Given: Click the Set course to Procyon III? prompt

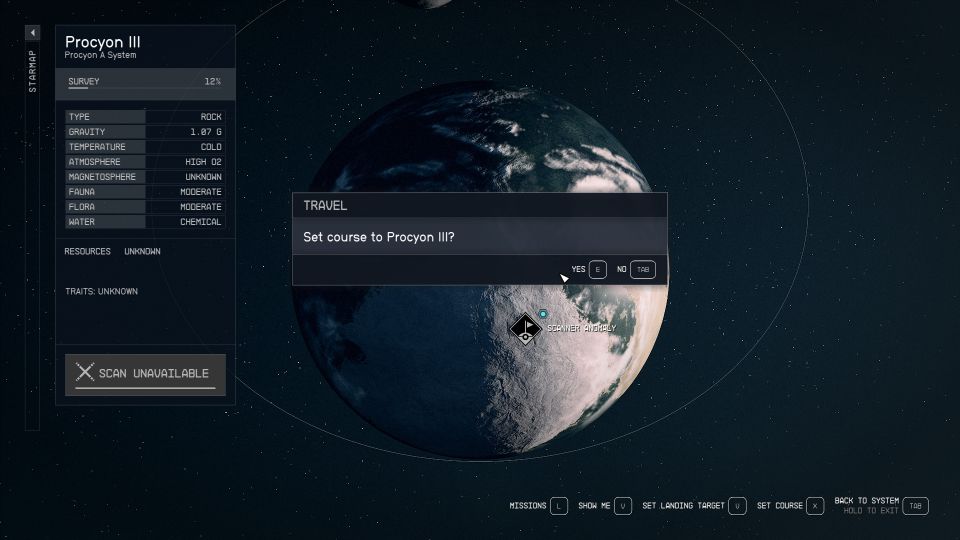Looking at the screenshot, I should pyautogui.click(x=379, y=237).
